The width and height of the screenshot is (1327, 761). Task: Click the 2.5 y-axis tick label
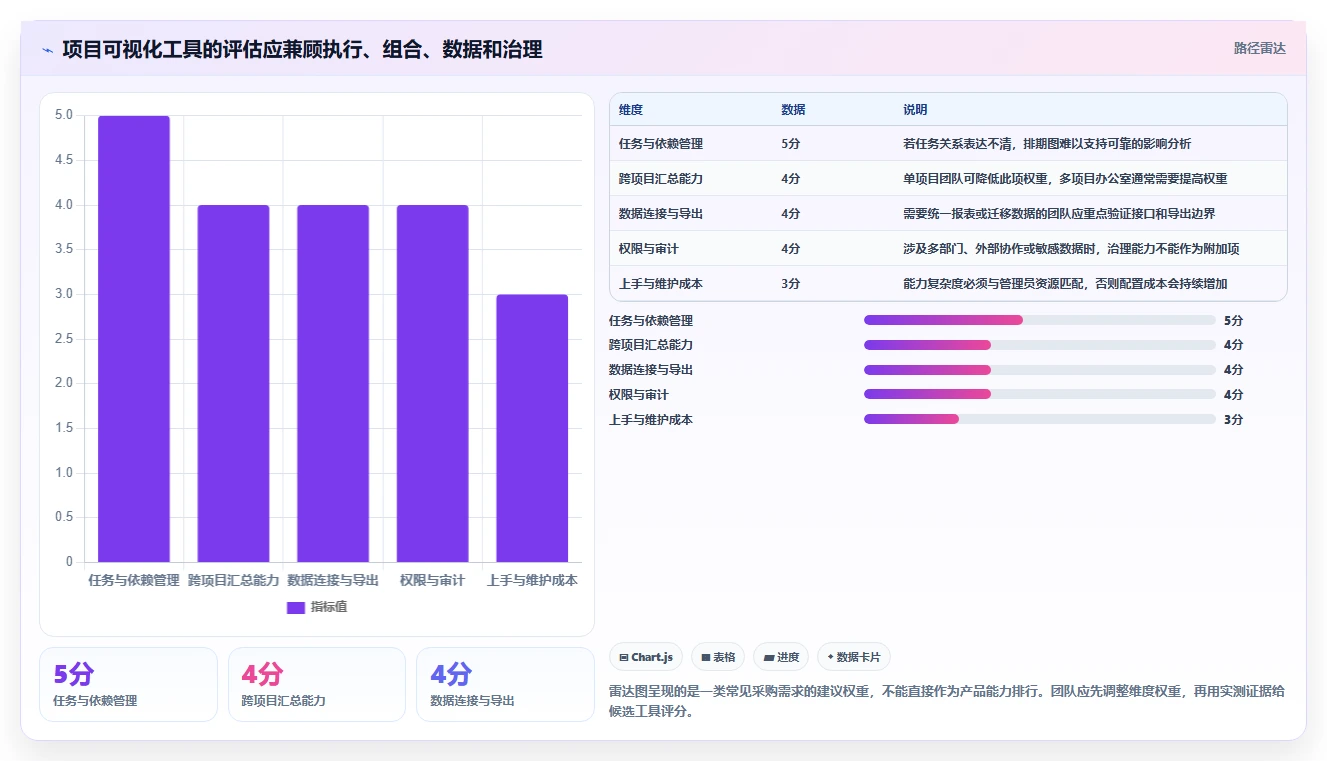64,339
